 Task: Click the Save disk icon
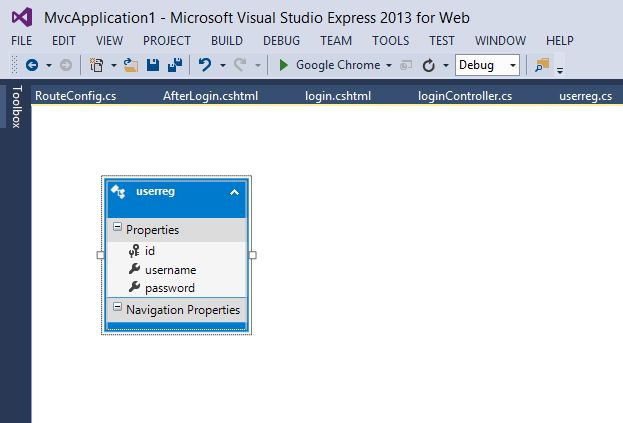click(x=153, y=65)
